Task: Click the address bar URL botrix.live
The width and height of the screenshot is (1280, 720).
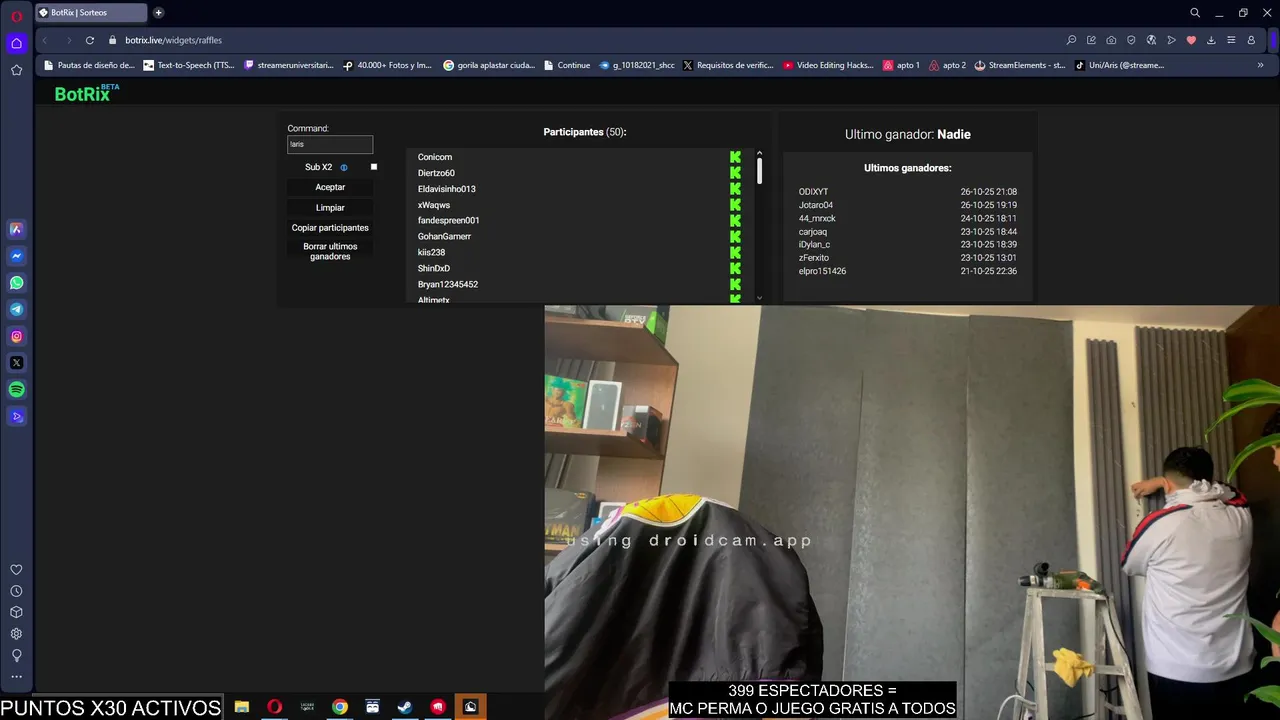Action: coord(173,40)
